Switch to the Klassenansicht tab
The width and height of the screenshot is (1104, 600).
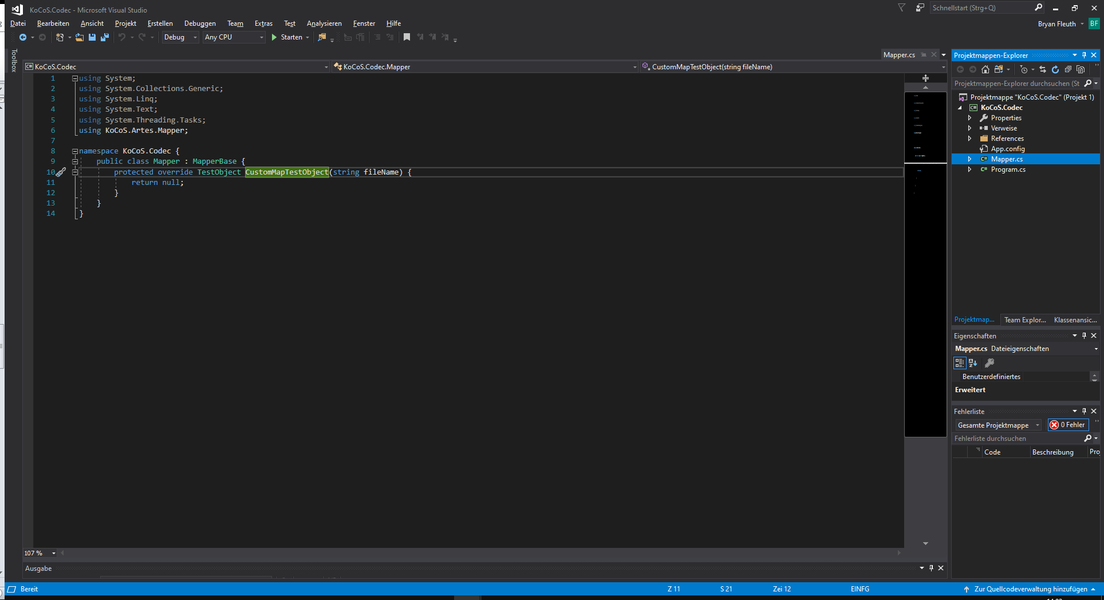coord(1075,320)
